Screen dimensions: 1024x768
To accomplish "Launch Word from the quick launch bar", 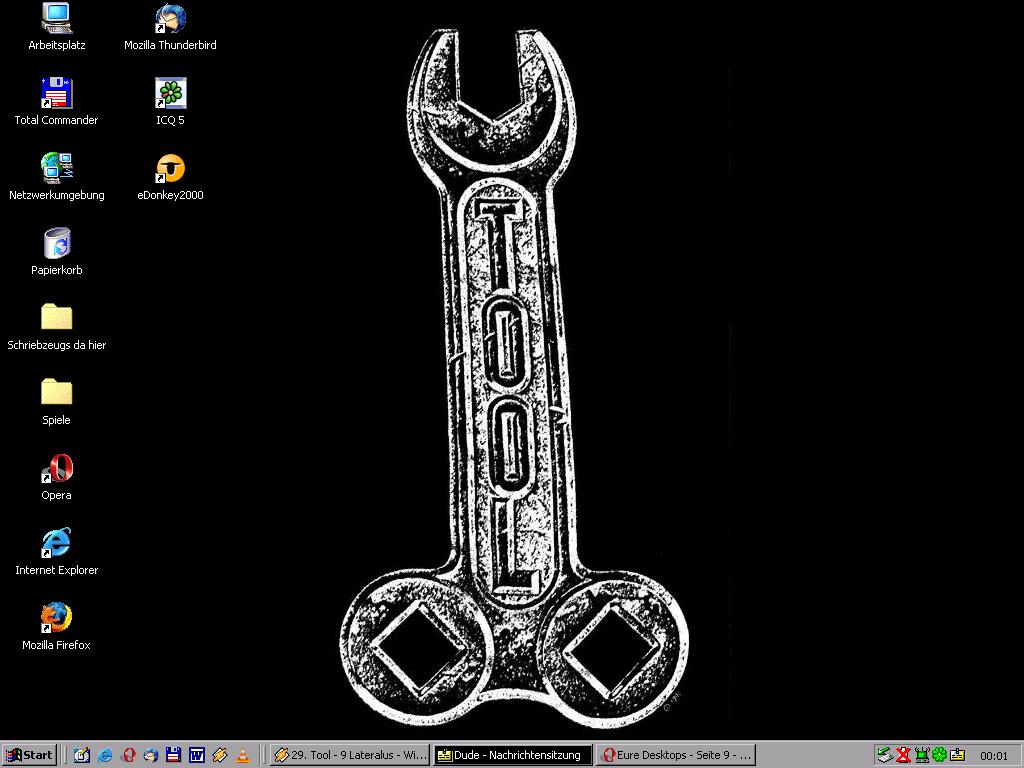I will (x=197, y=755).
